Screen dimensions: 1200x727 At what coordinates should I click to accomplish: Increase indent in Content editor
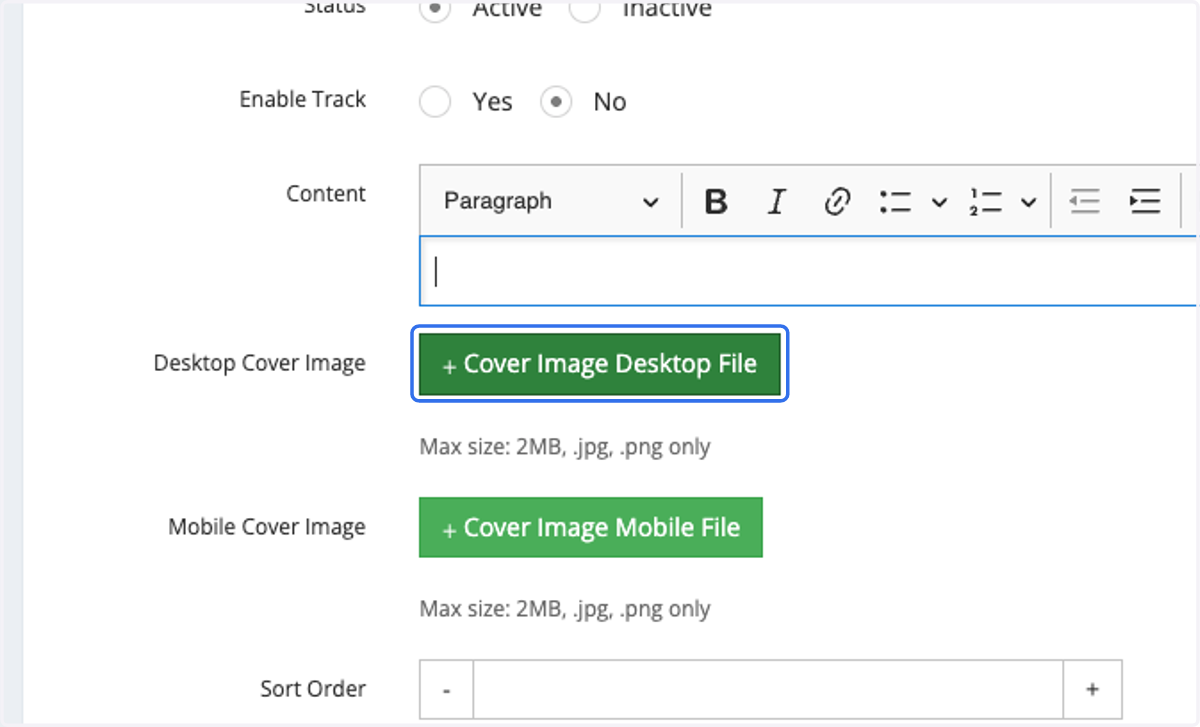[x=1144, y=201]
